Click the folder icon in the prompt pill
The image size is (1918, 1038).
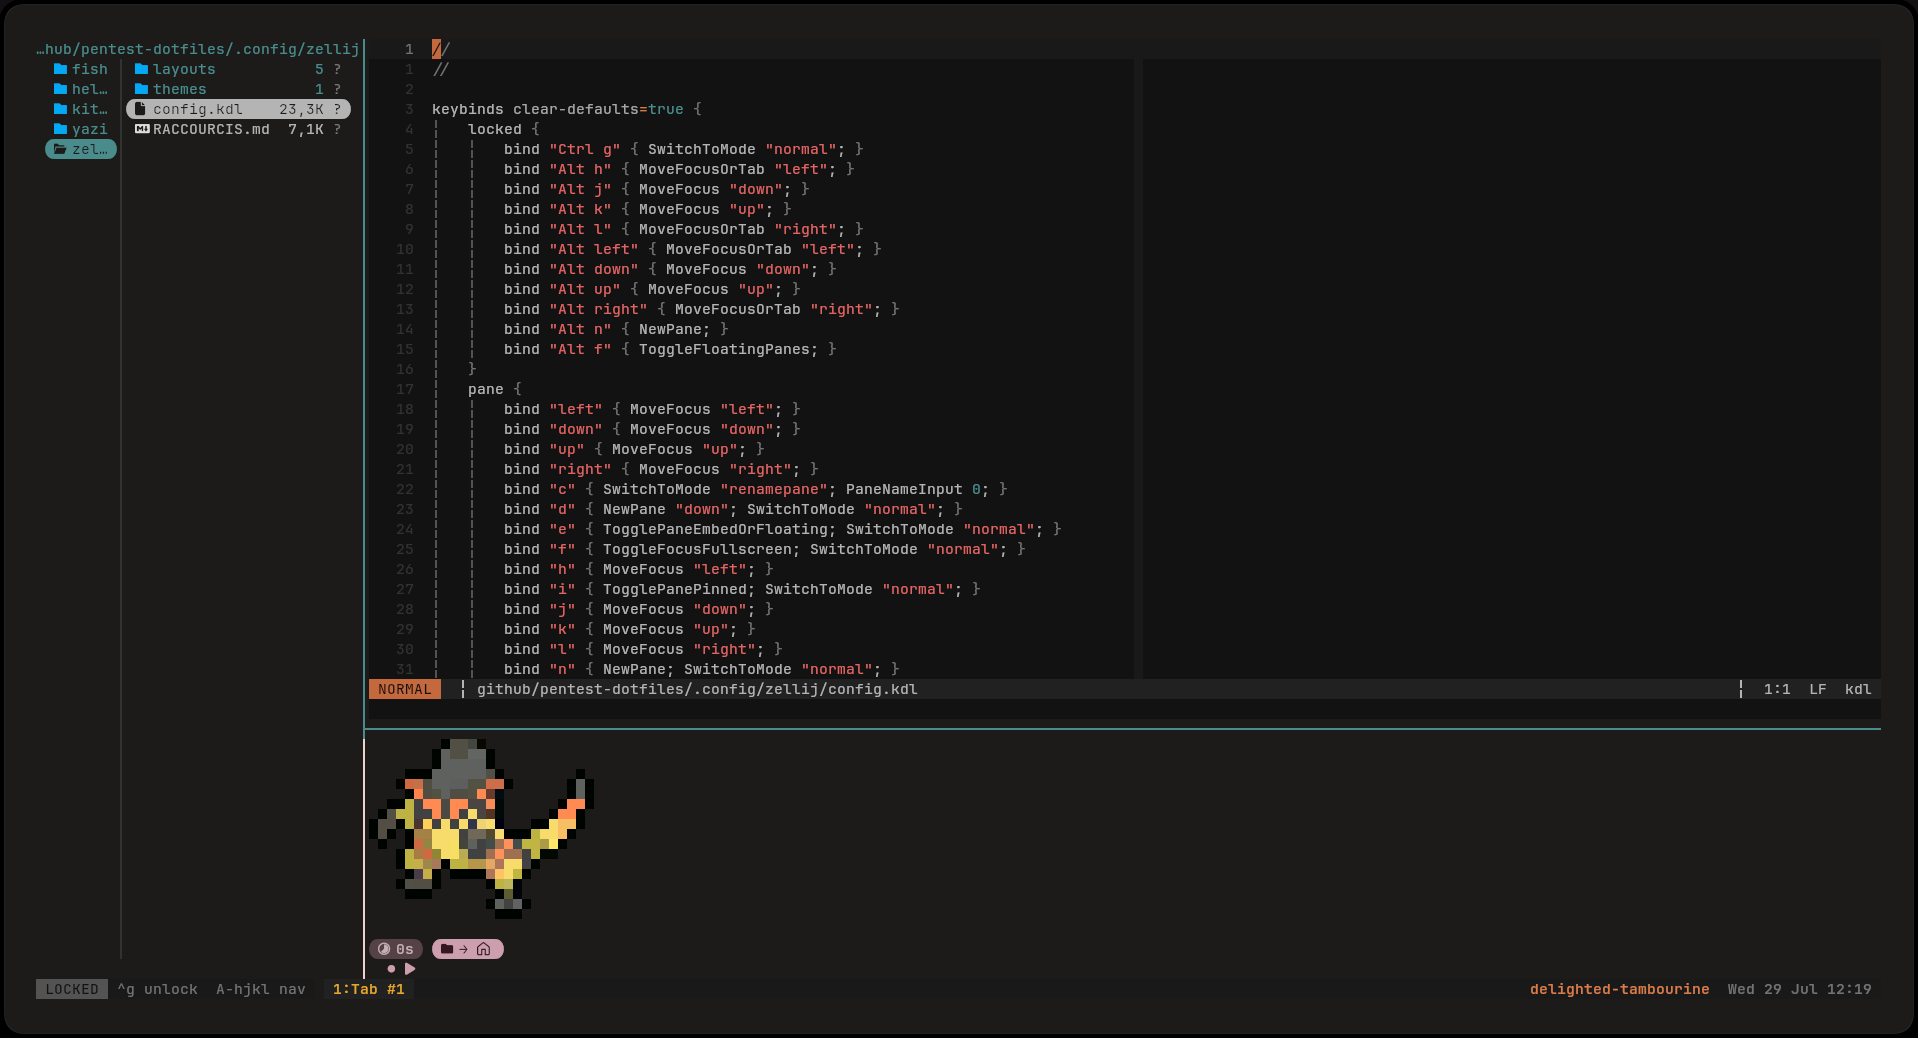tap(447, 949)
